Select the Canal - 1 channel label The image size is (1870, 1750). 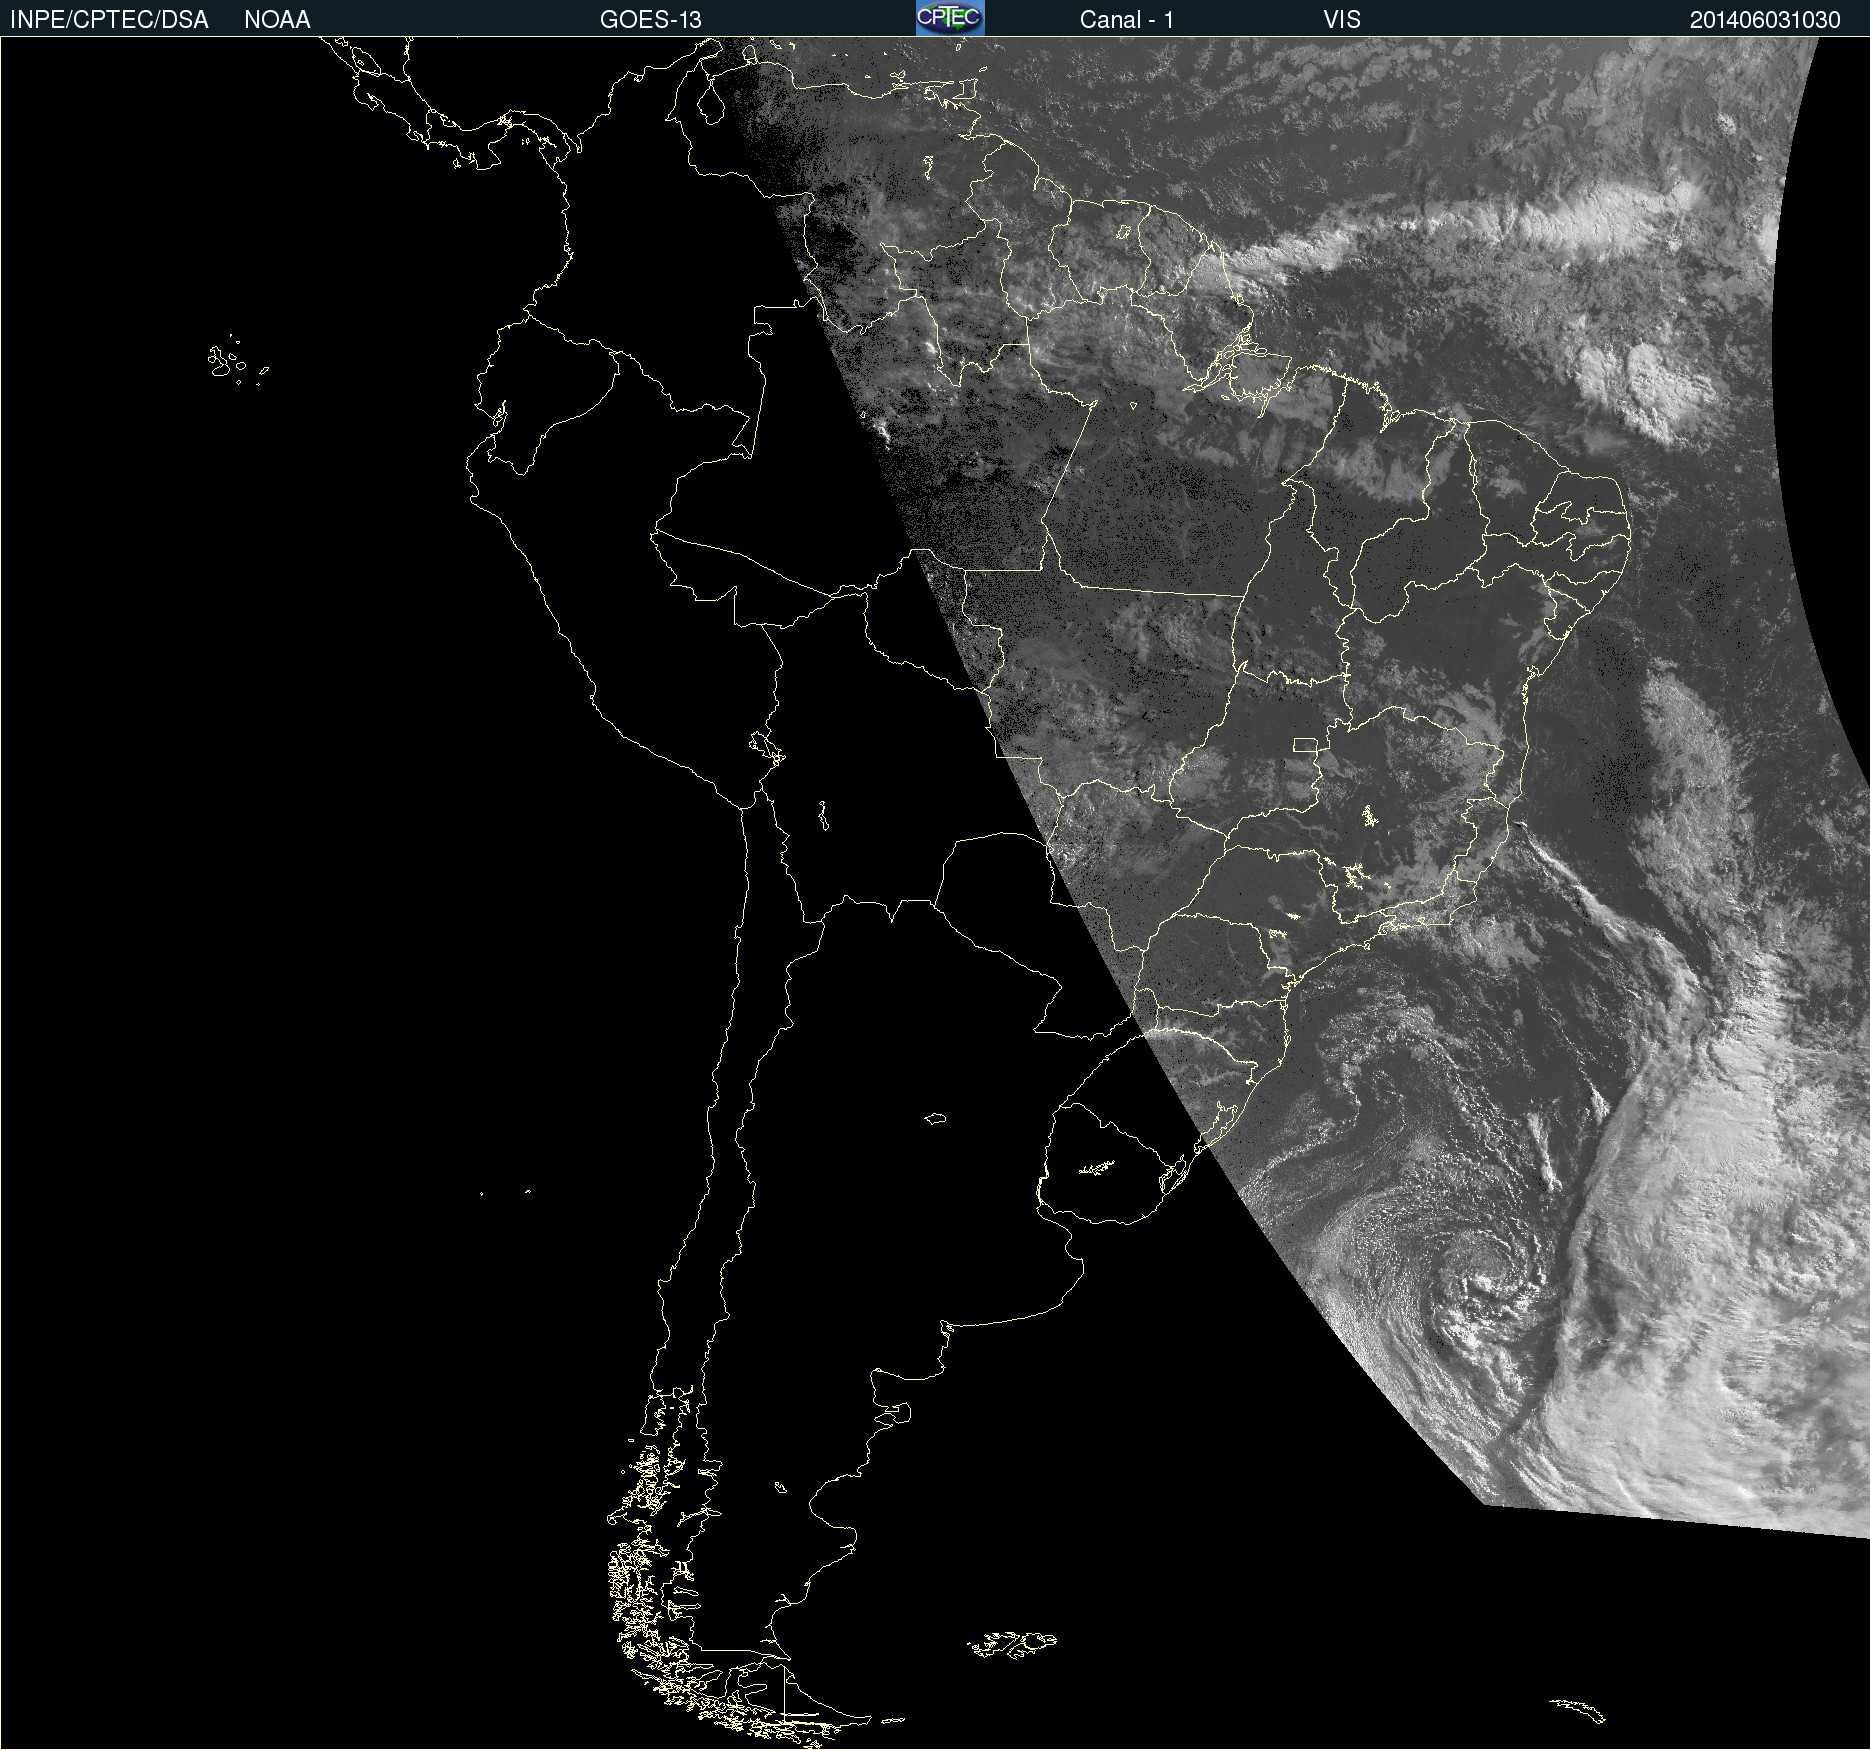pos(1126,20)
